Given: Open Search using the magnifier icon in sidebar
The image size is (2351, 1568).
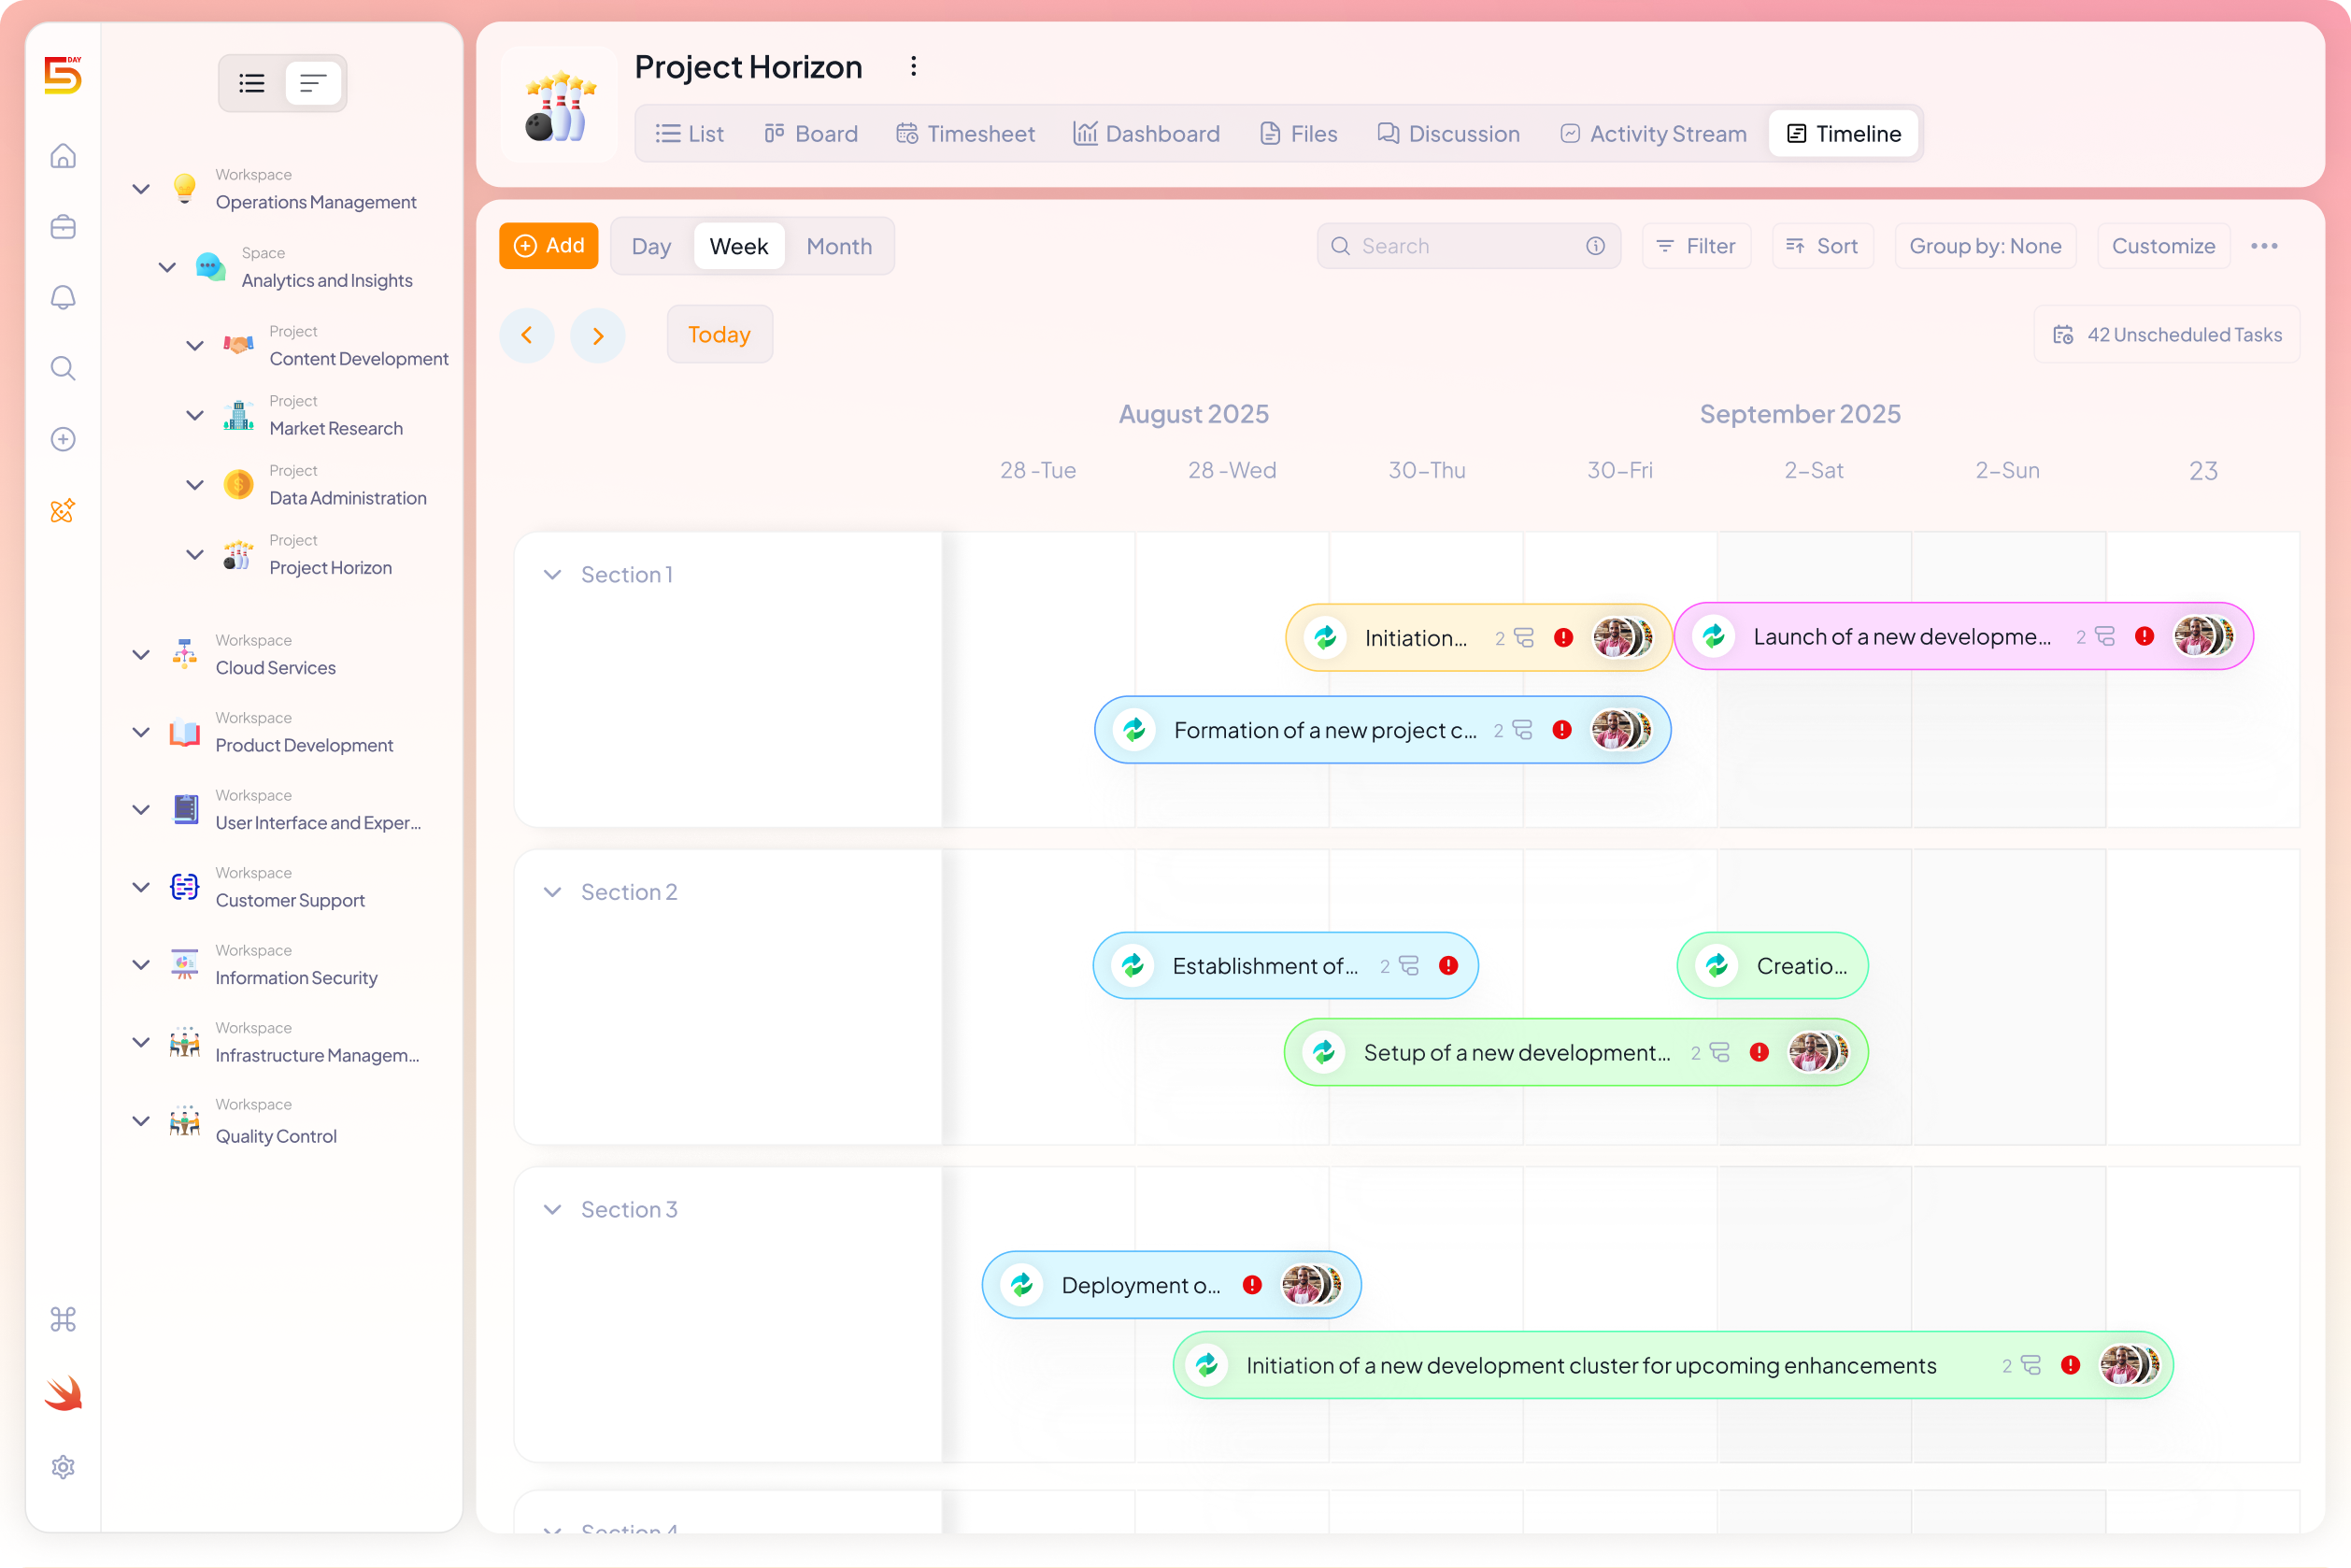Looking at the screenshot, I should [62, 368].
